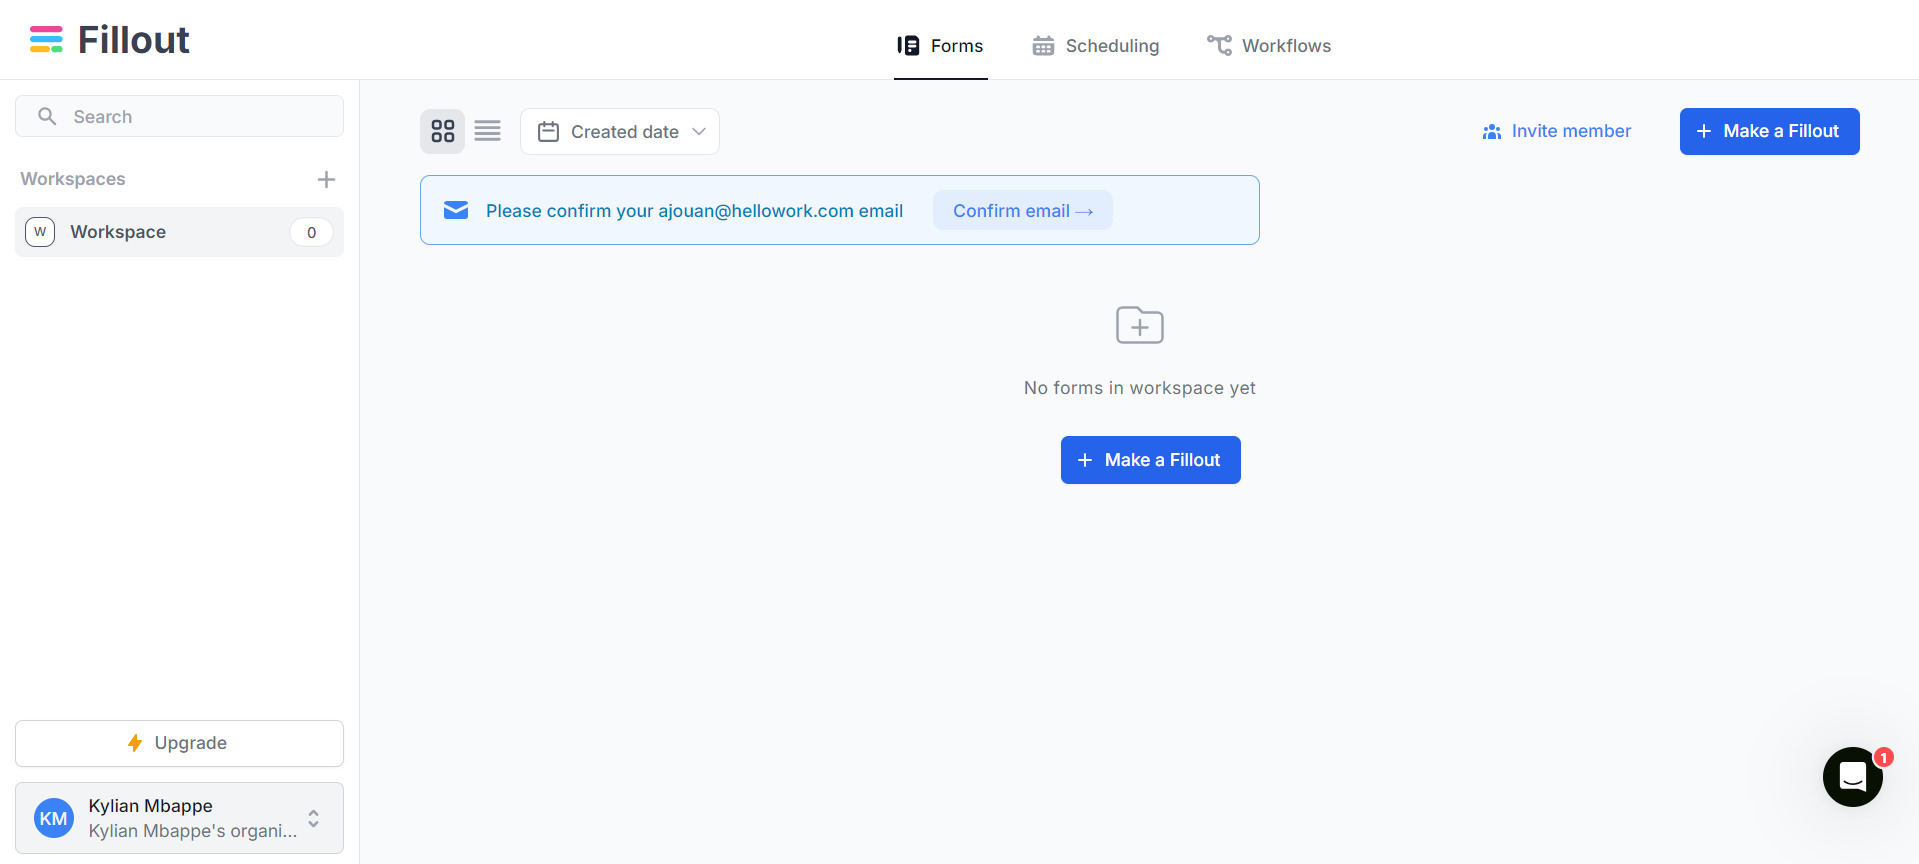The image size is (1919, 864).
Task: Click Make a Fillout in top bar
Action: 1769,131
